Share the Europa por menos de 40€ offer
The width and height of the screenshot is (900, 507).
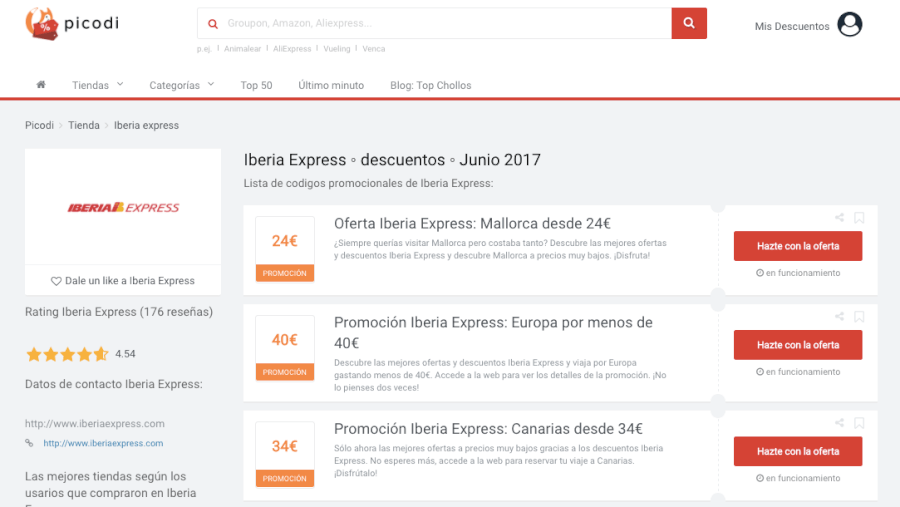(839, 316)
